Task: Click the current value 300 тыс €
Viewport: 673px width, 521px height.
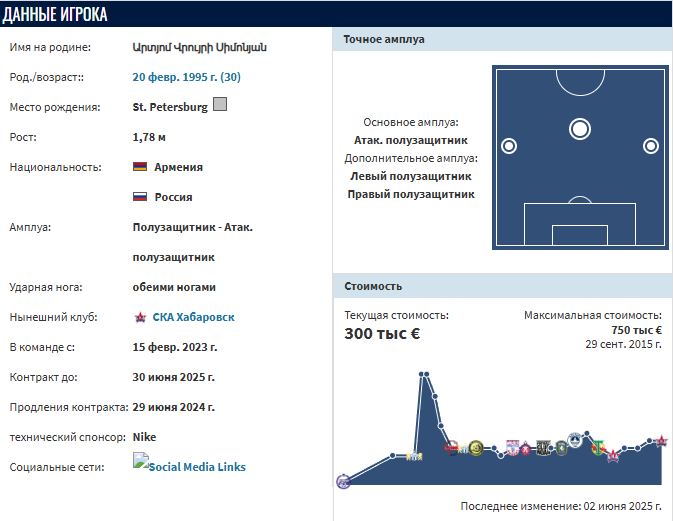Action: (x=382, y=333)
